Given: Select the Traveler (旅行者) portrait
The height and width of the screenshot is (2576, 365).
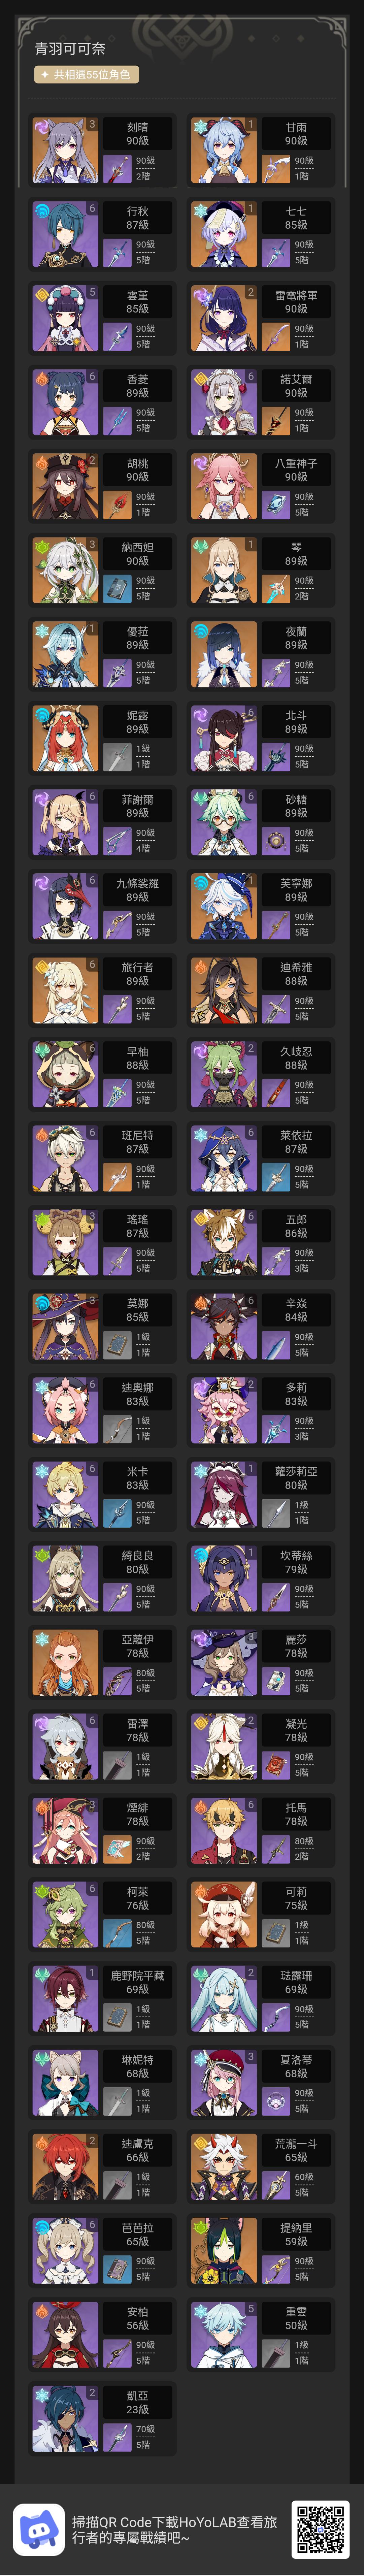Looking at the screenshot, I should (x=65, y=991).
